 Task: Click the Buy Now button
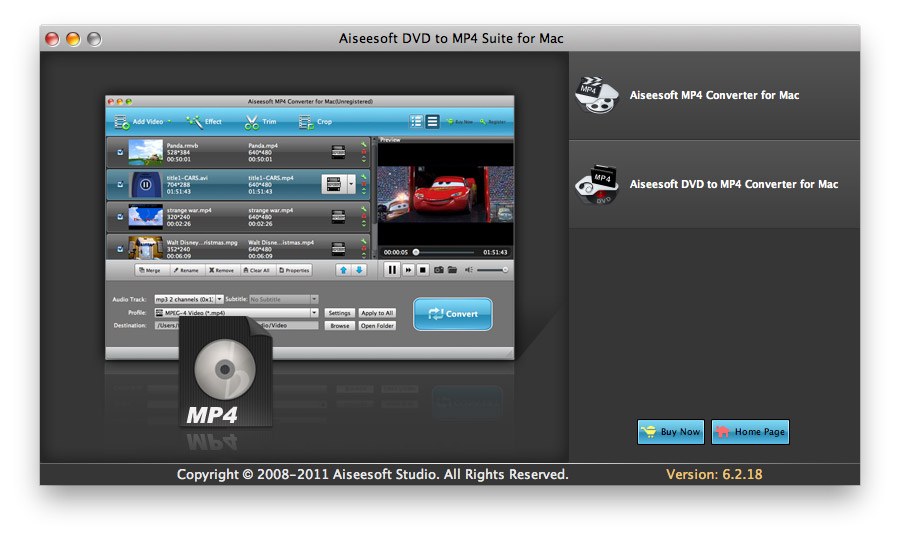670,432
